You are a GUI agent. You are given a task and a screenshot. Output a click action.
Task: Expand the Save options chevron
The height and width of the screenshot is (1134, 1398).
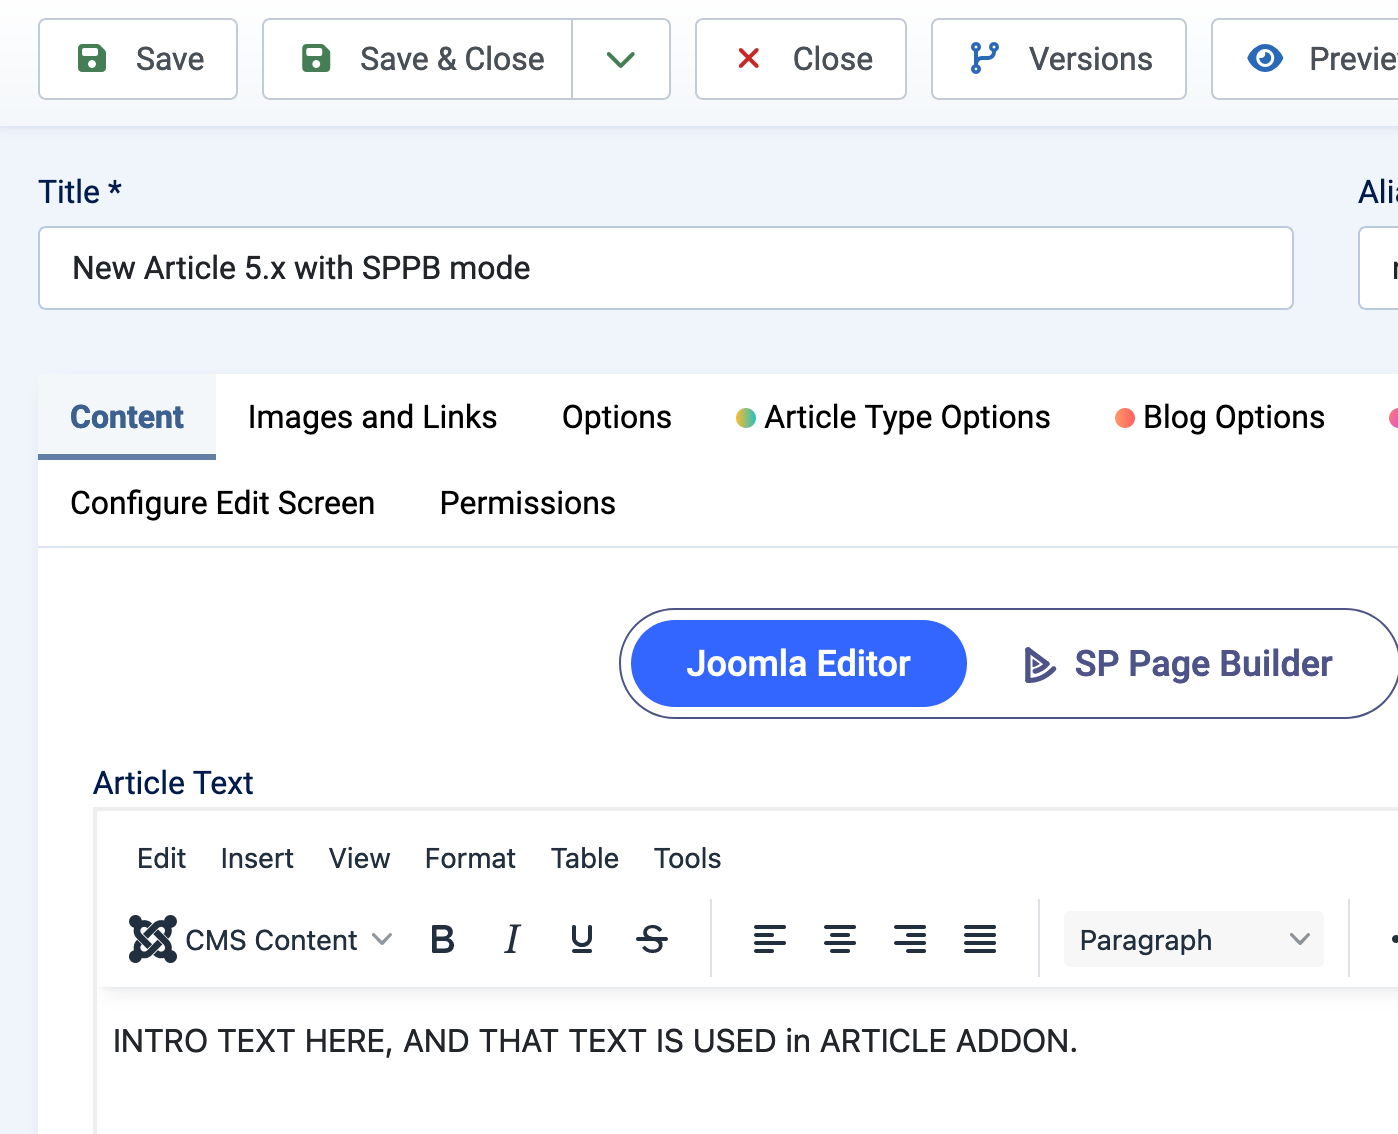(621, 59)
